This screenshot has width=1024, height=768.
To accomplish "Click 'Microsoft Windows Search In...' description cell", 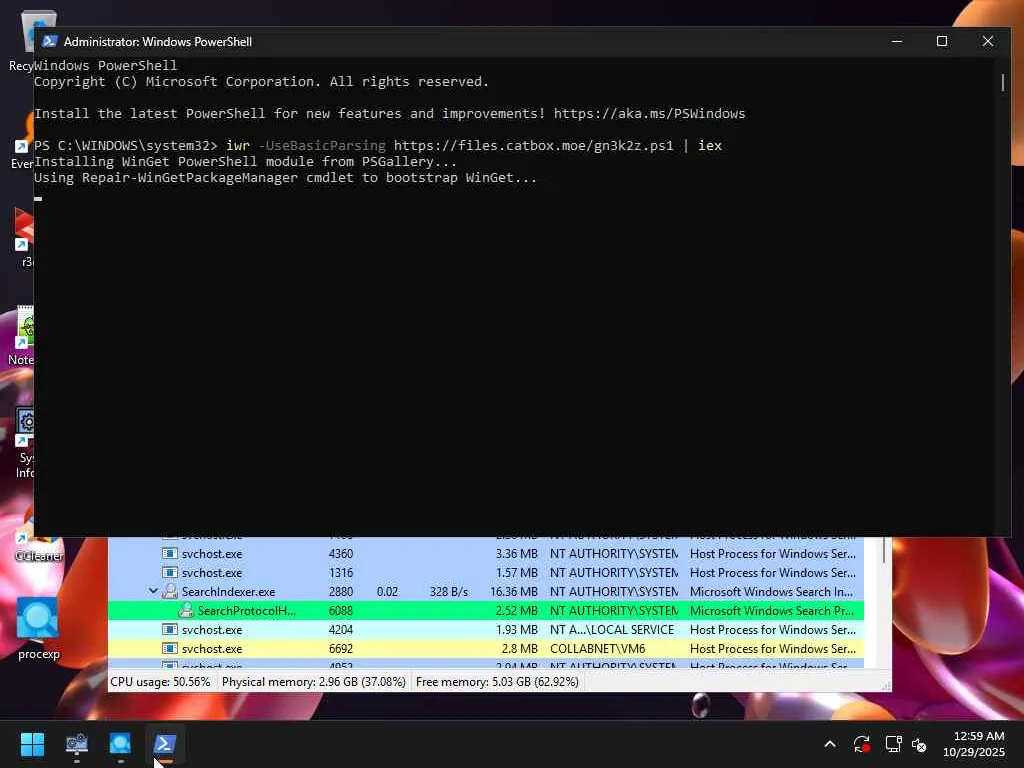I will click(771, 592).
